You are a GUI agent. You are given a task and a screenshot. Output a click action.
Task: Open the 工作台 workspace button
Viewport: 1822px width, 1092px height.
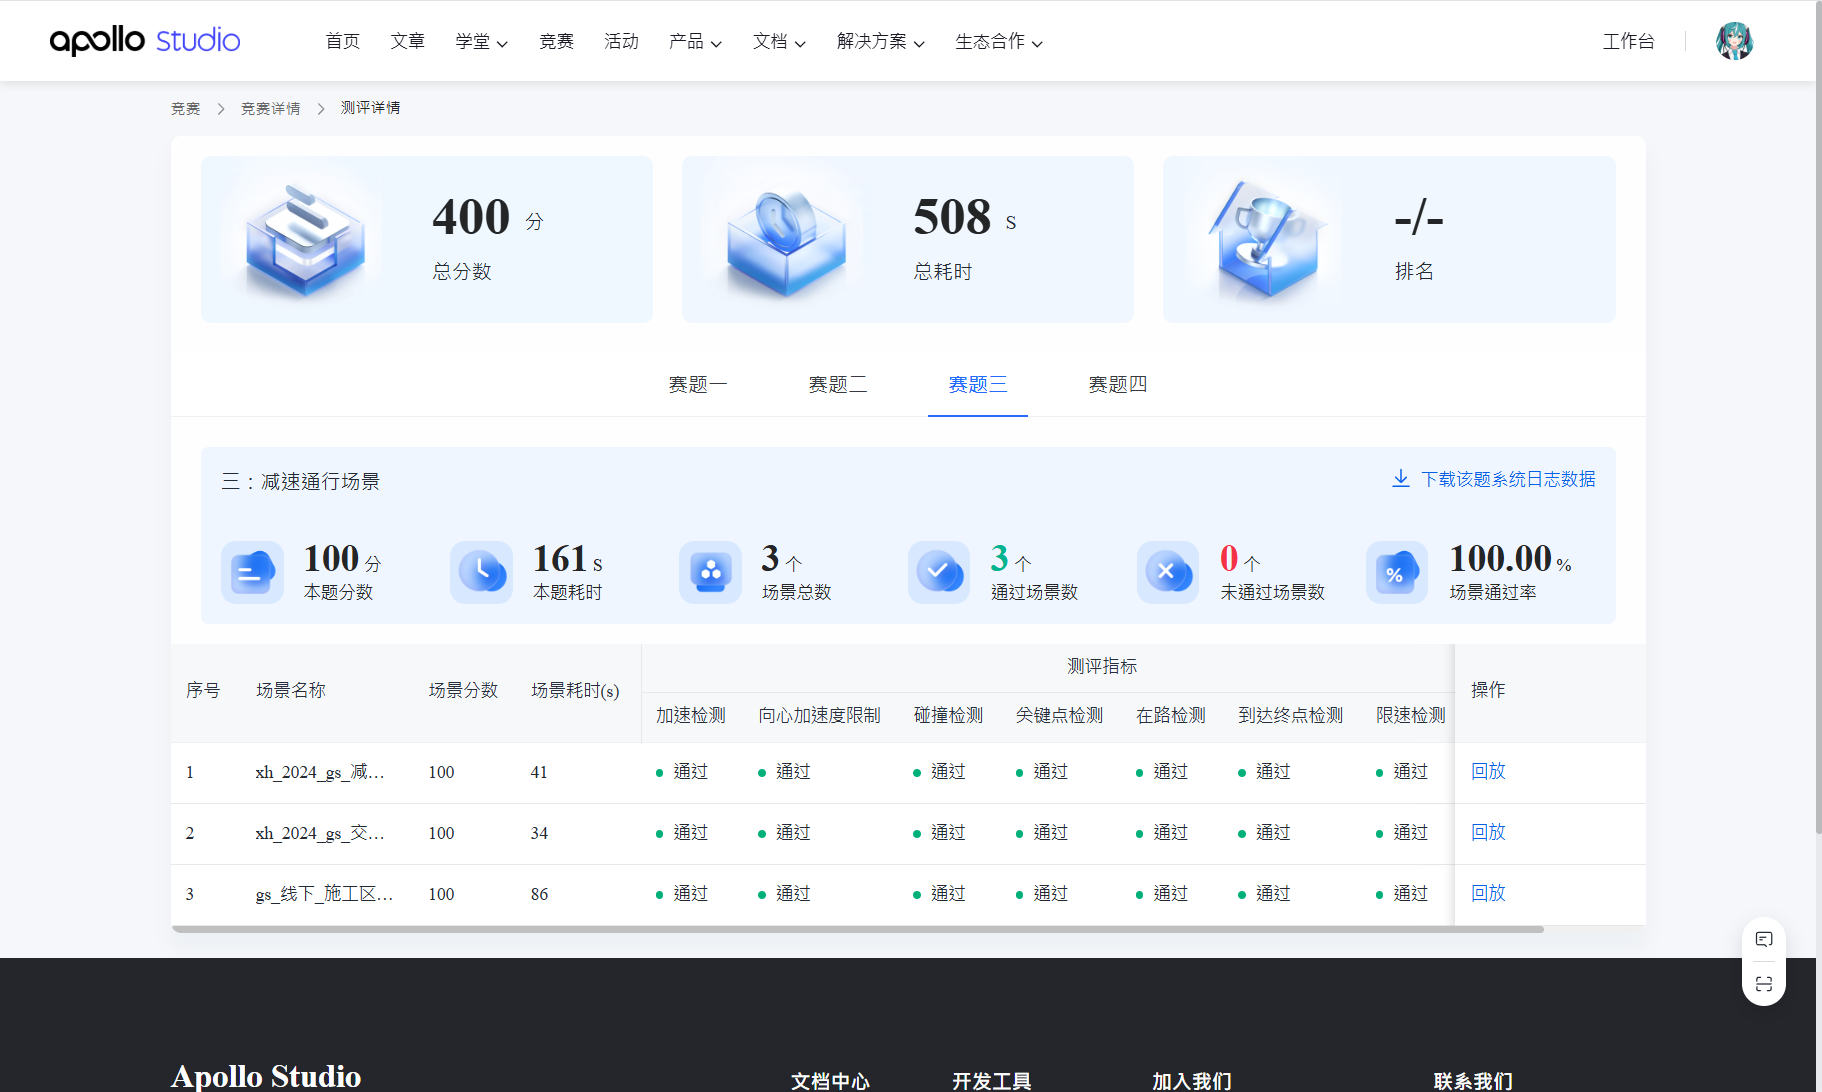coord(1628,41)
